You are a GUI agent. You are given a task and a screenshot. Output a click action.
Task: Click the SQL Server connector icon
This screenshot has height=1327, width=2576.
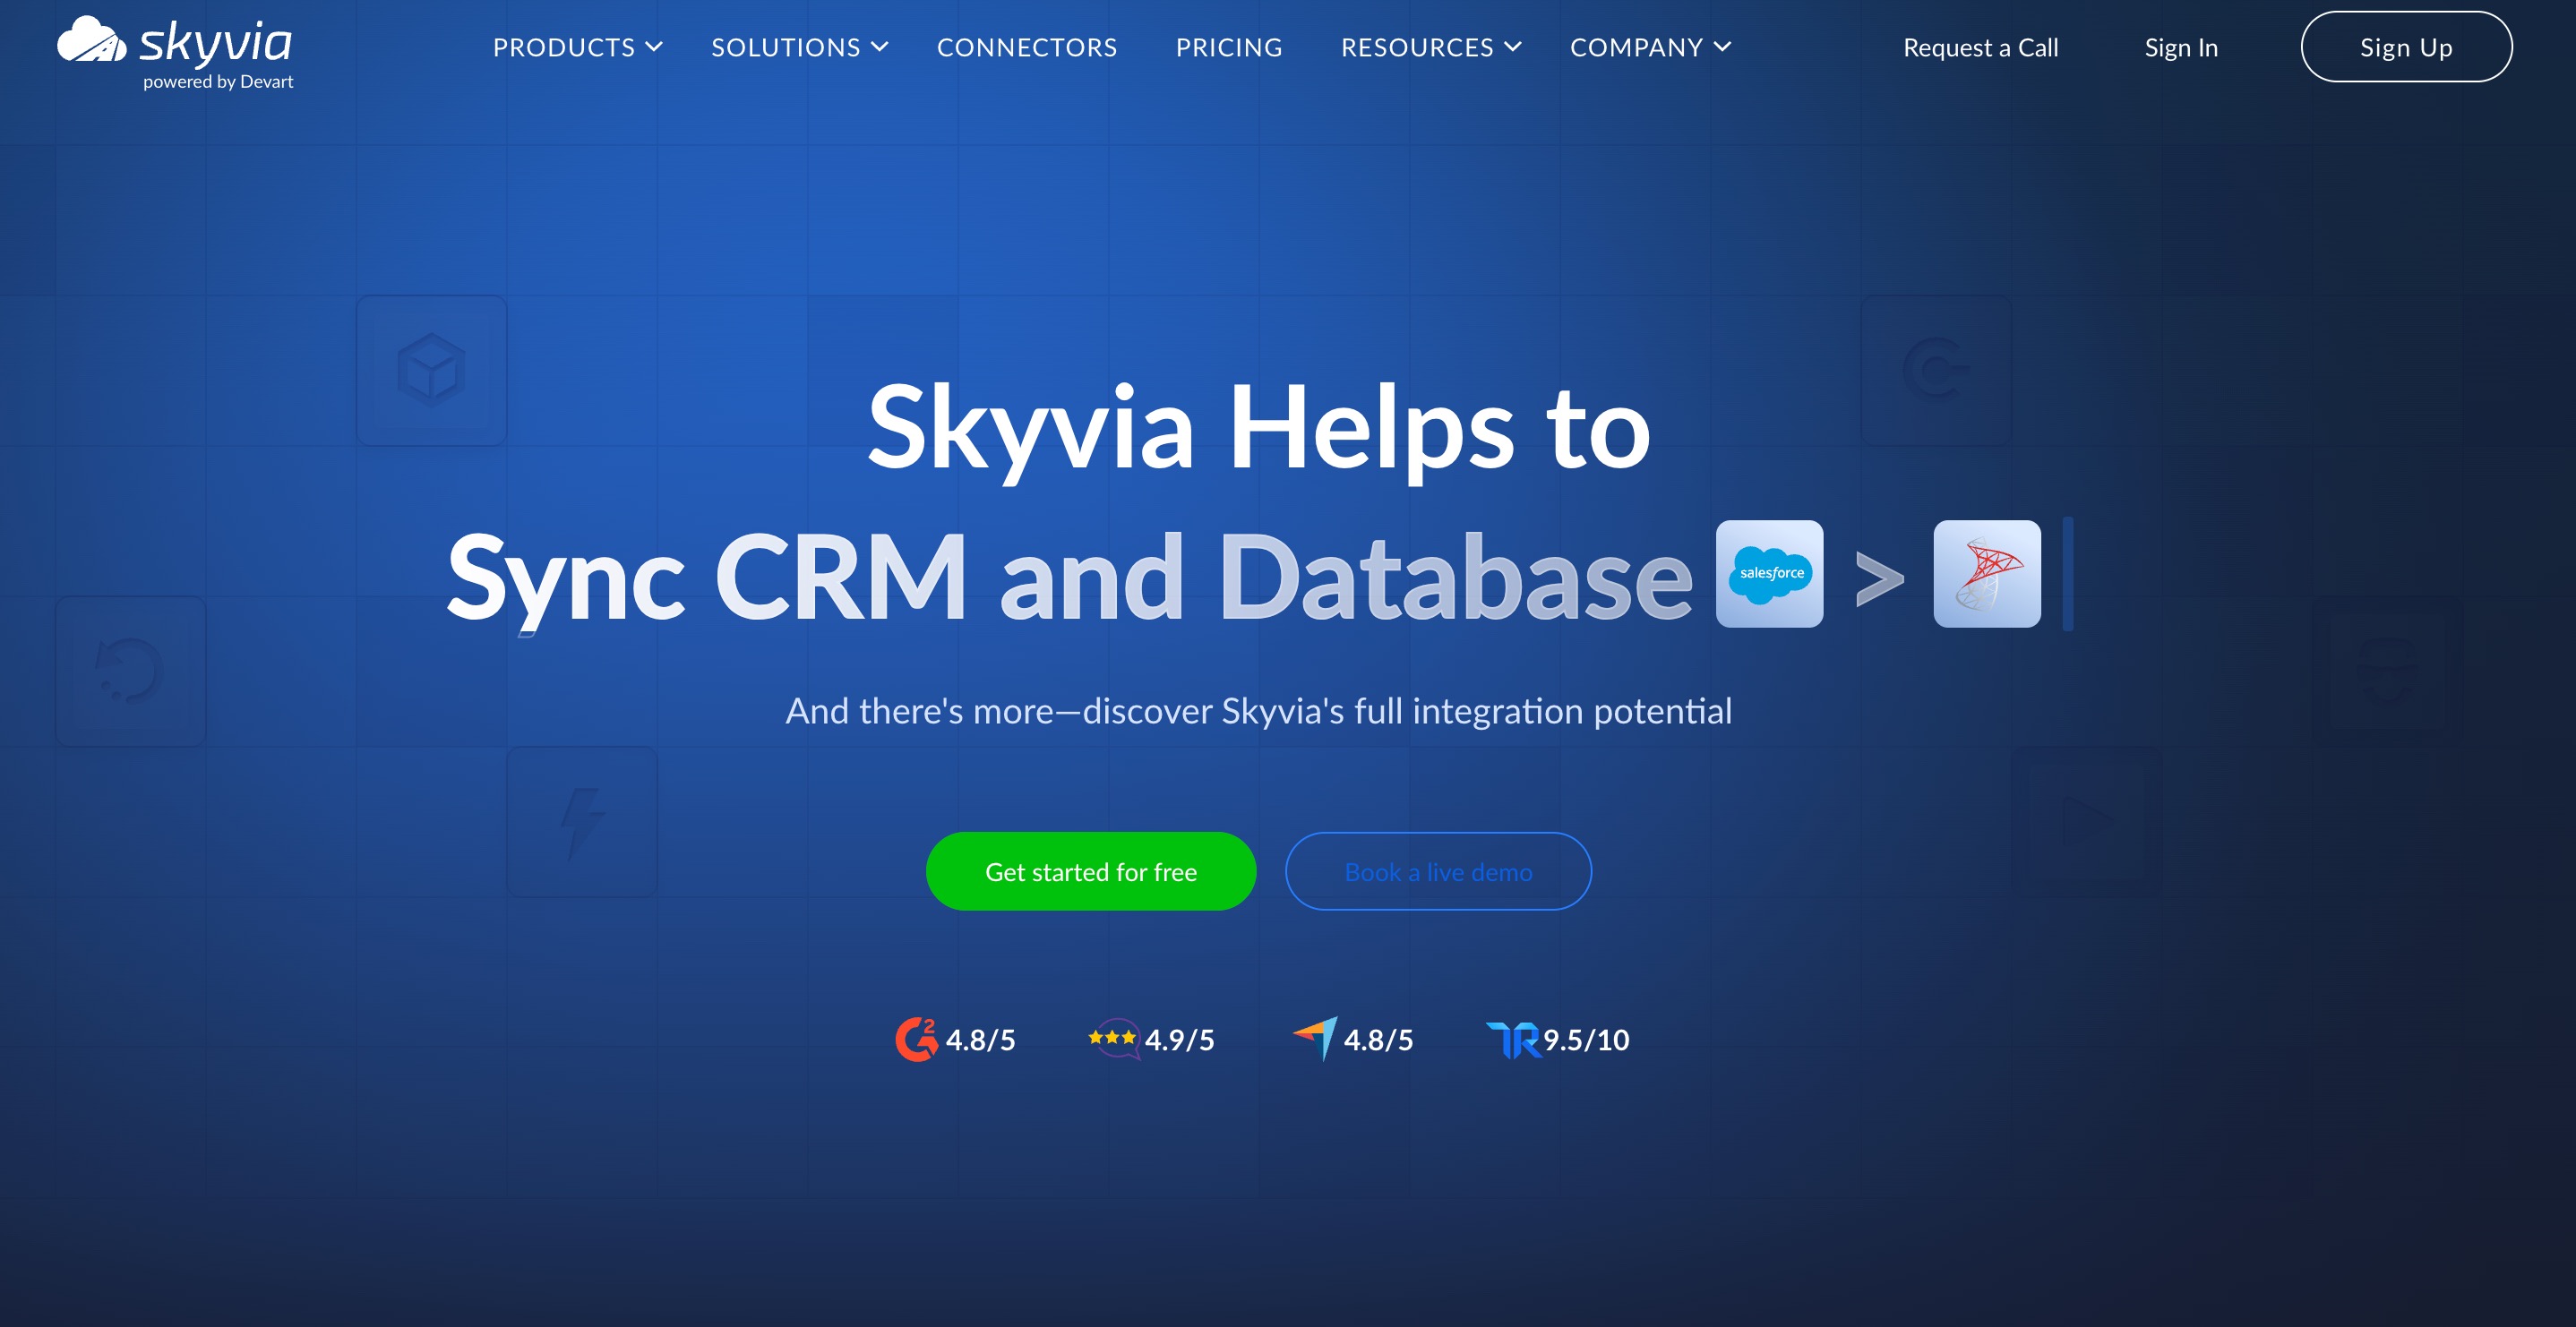tap(1987, 574)
